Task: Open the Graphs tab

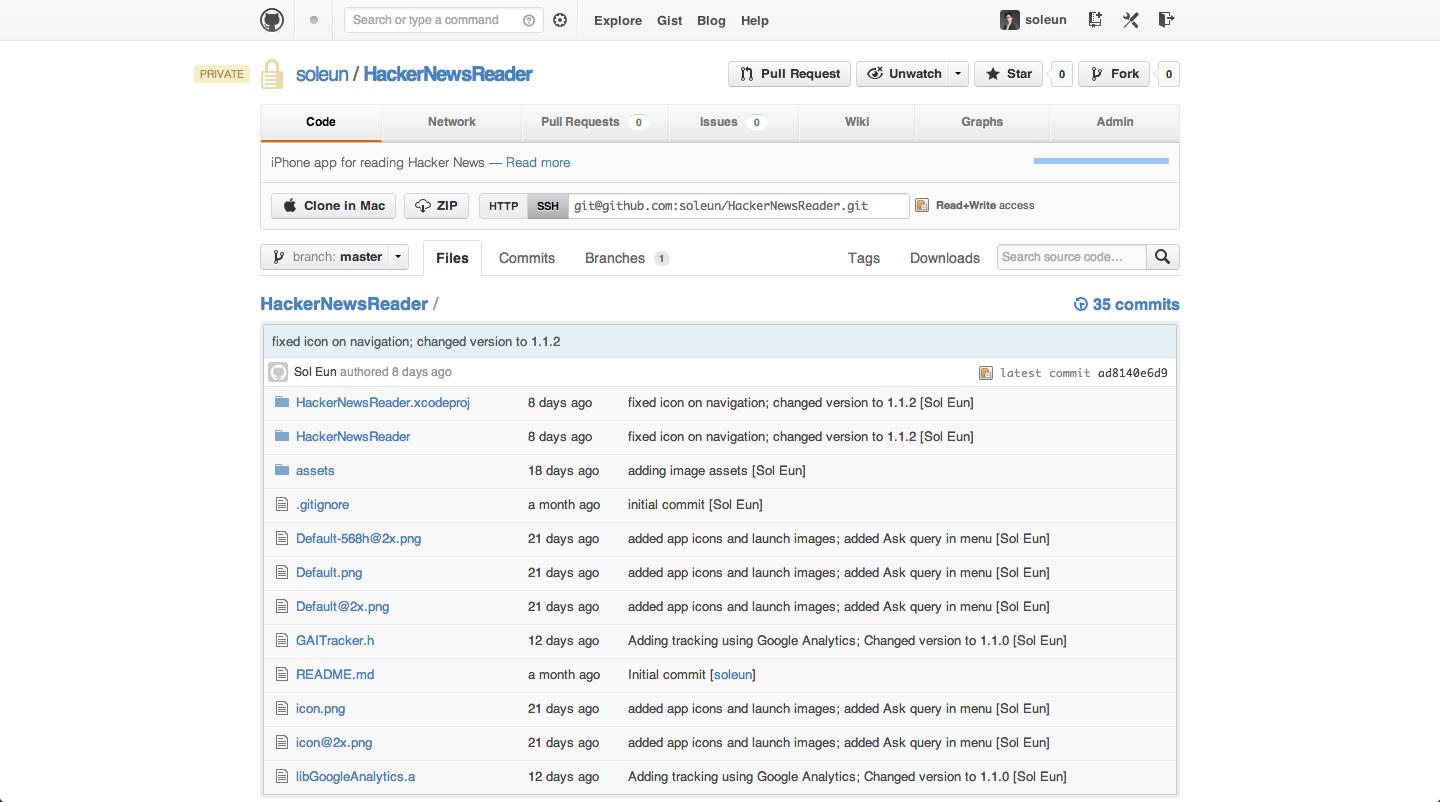Action: point(982,122)
